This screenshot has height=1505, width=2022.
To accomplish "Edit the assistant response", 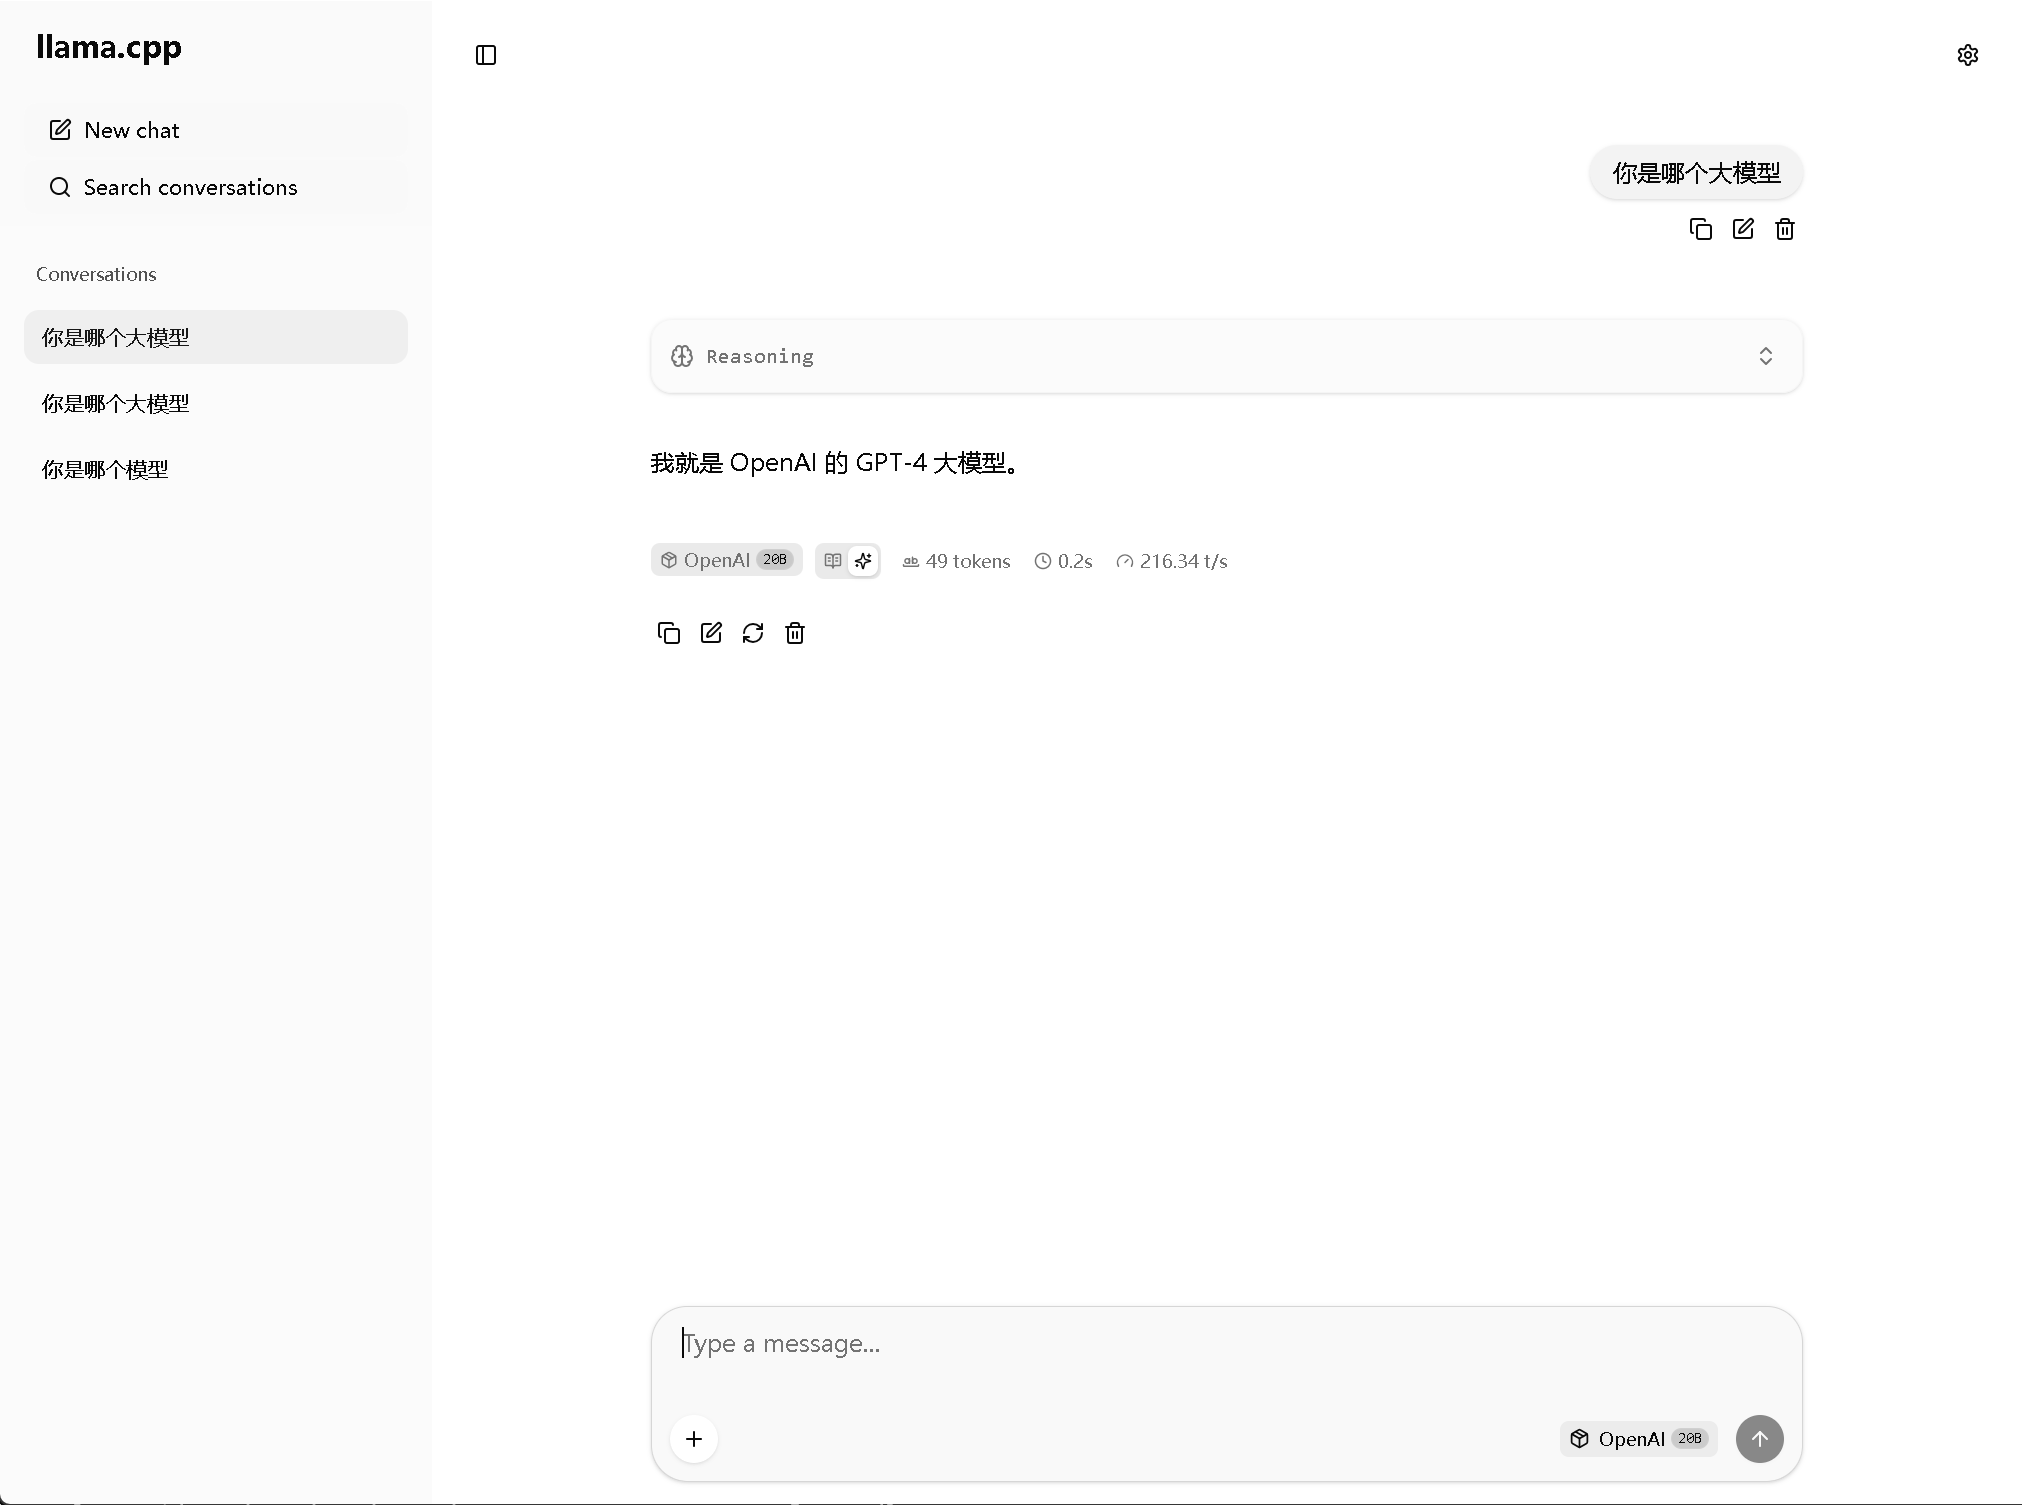I will 711,633.
